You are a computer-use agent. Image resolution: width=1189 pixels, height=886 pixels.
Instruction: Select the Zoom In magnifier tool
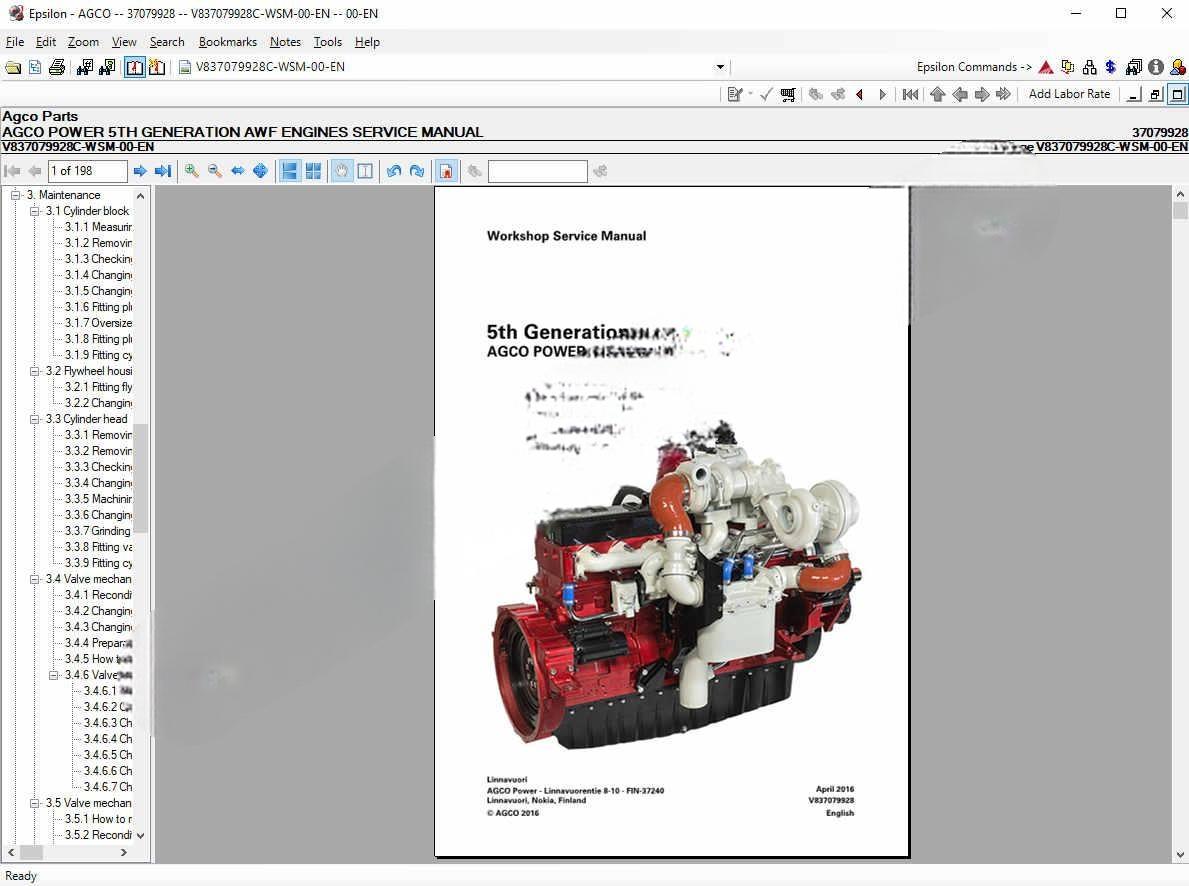click(x=191, y=170)
